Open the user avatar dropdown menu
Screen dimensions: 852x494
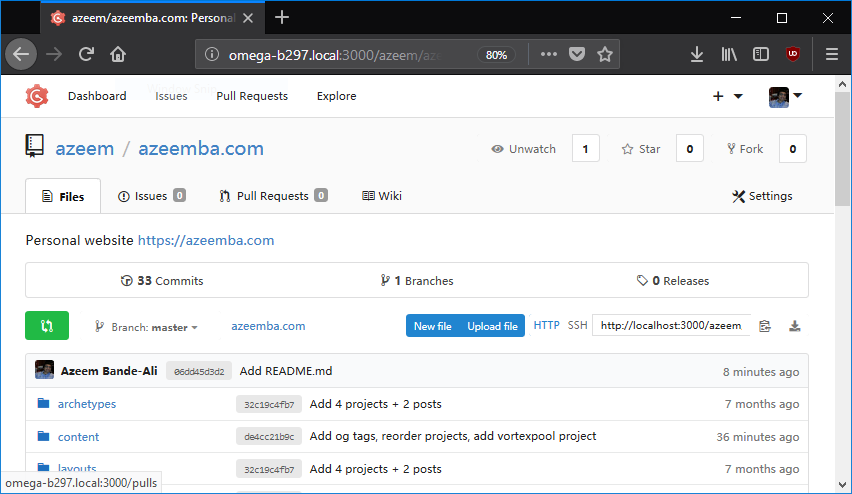coord(785,97)
